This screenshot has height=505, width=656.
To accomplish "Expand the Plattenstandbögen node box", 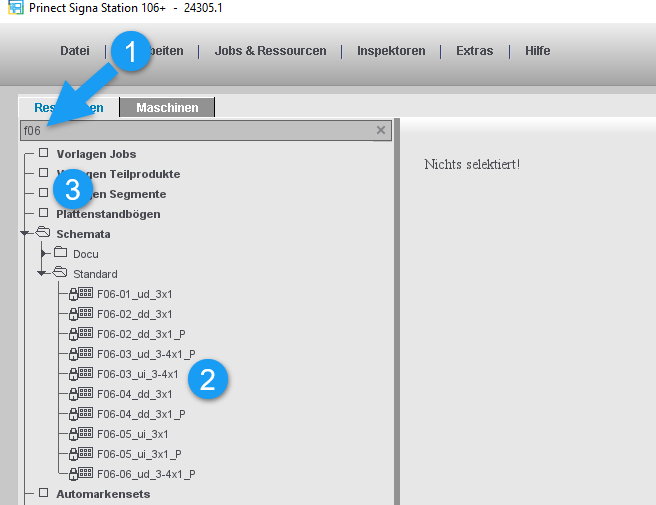I will [44, 213].
